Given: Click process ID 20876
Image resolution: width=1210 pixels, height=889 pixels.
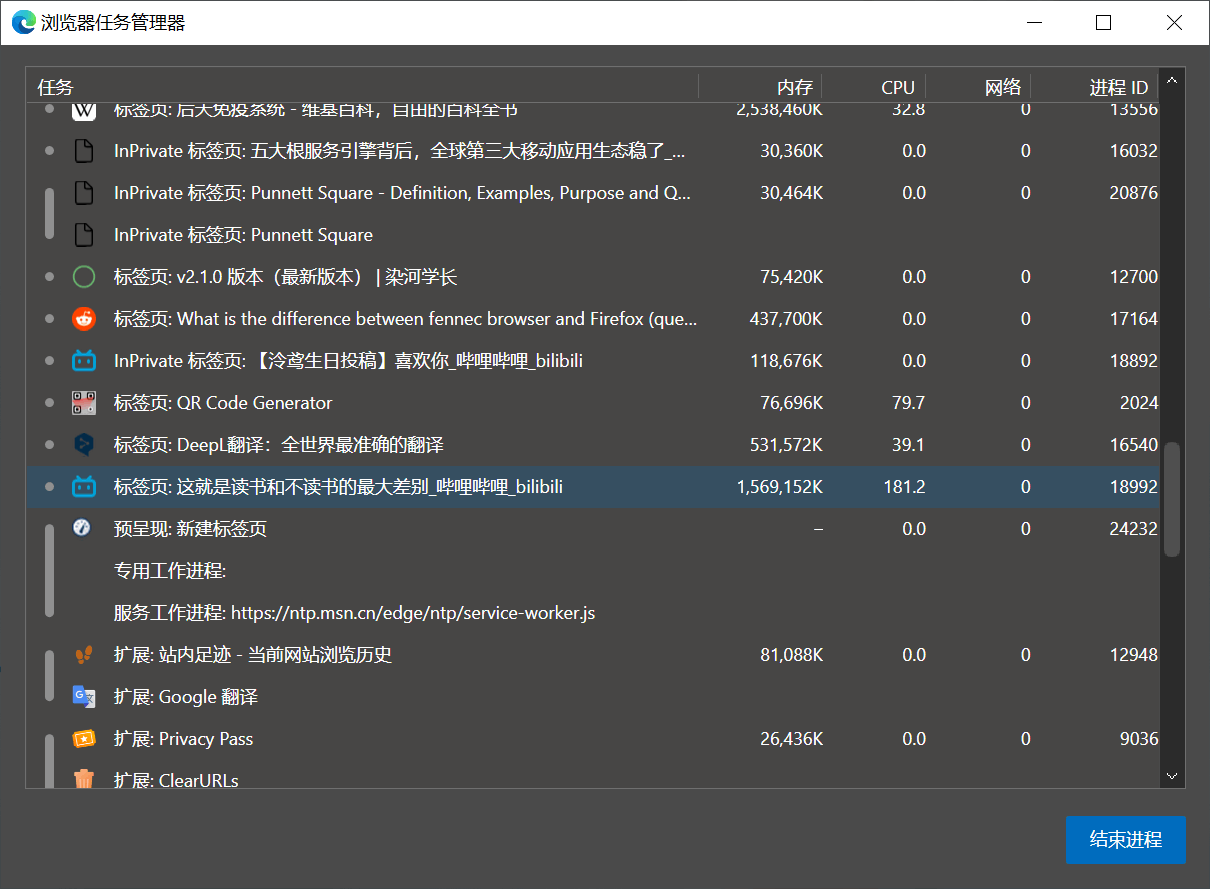Looking at the screenshot, I should click(x=1134, y=193).
